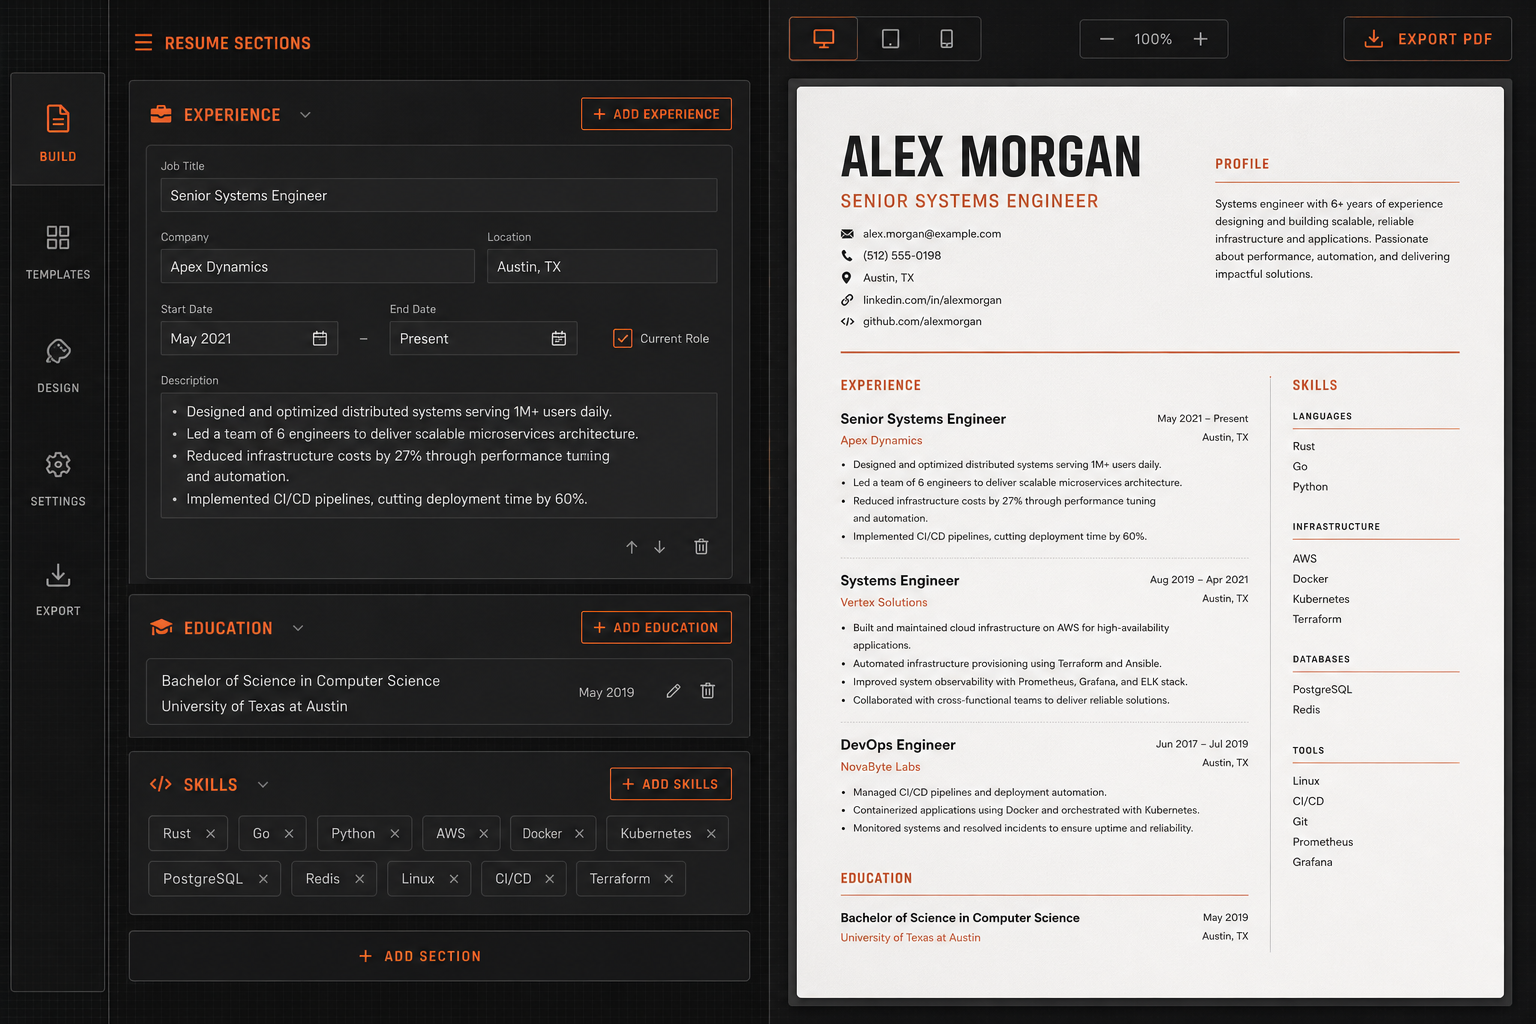Open the End Date calendar picker
Screen dimensions: 1536x1024
click(x=559, y=338)
